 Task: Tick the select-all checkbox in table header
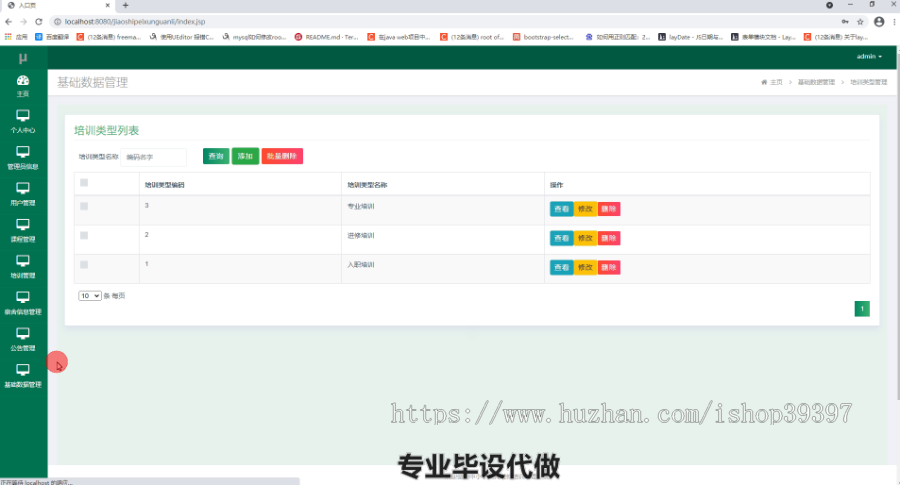point(84,183)
